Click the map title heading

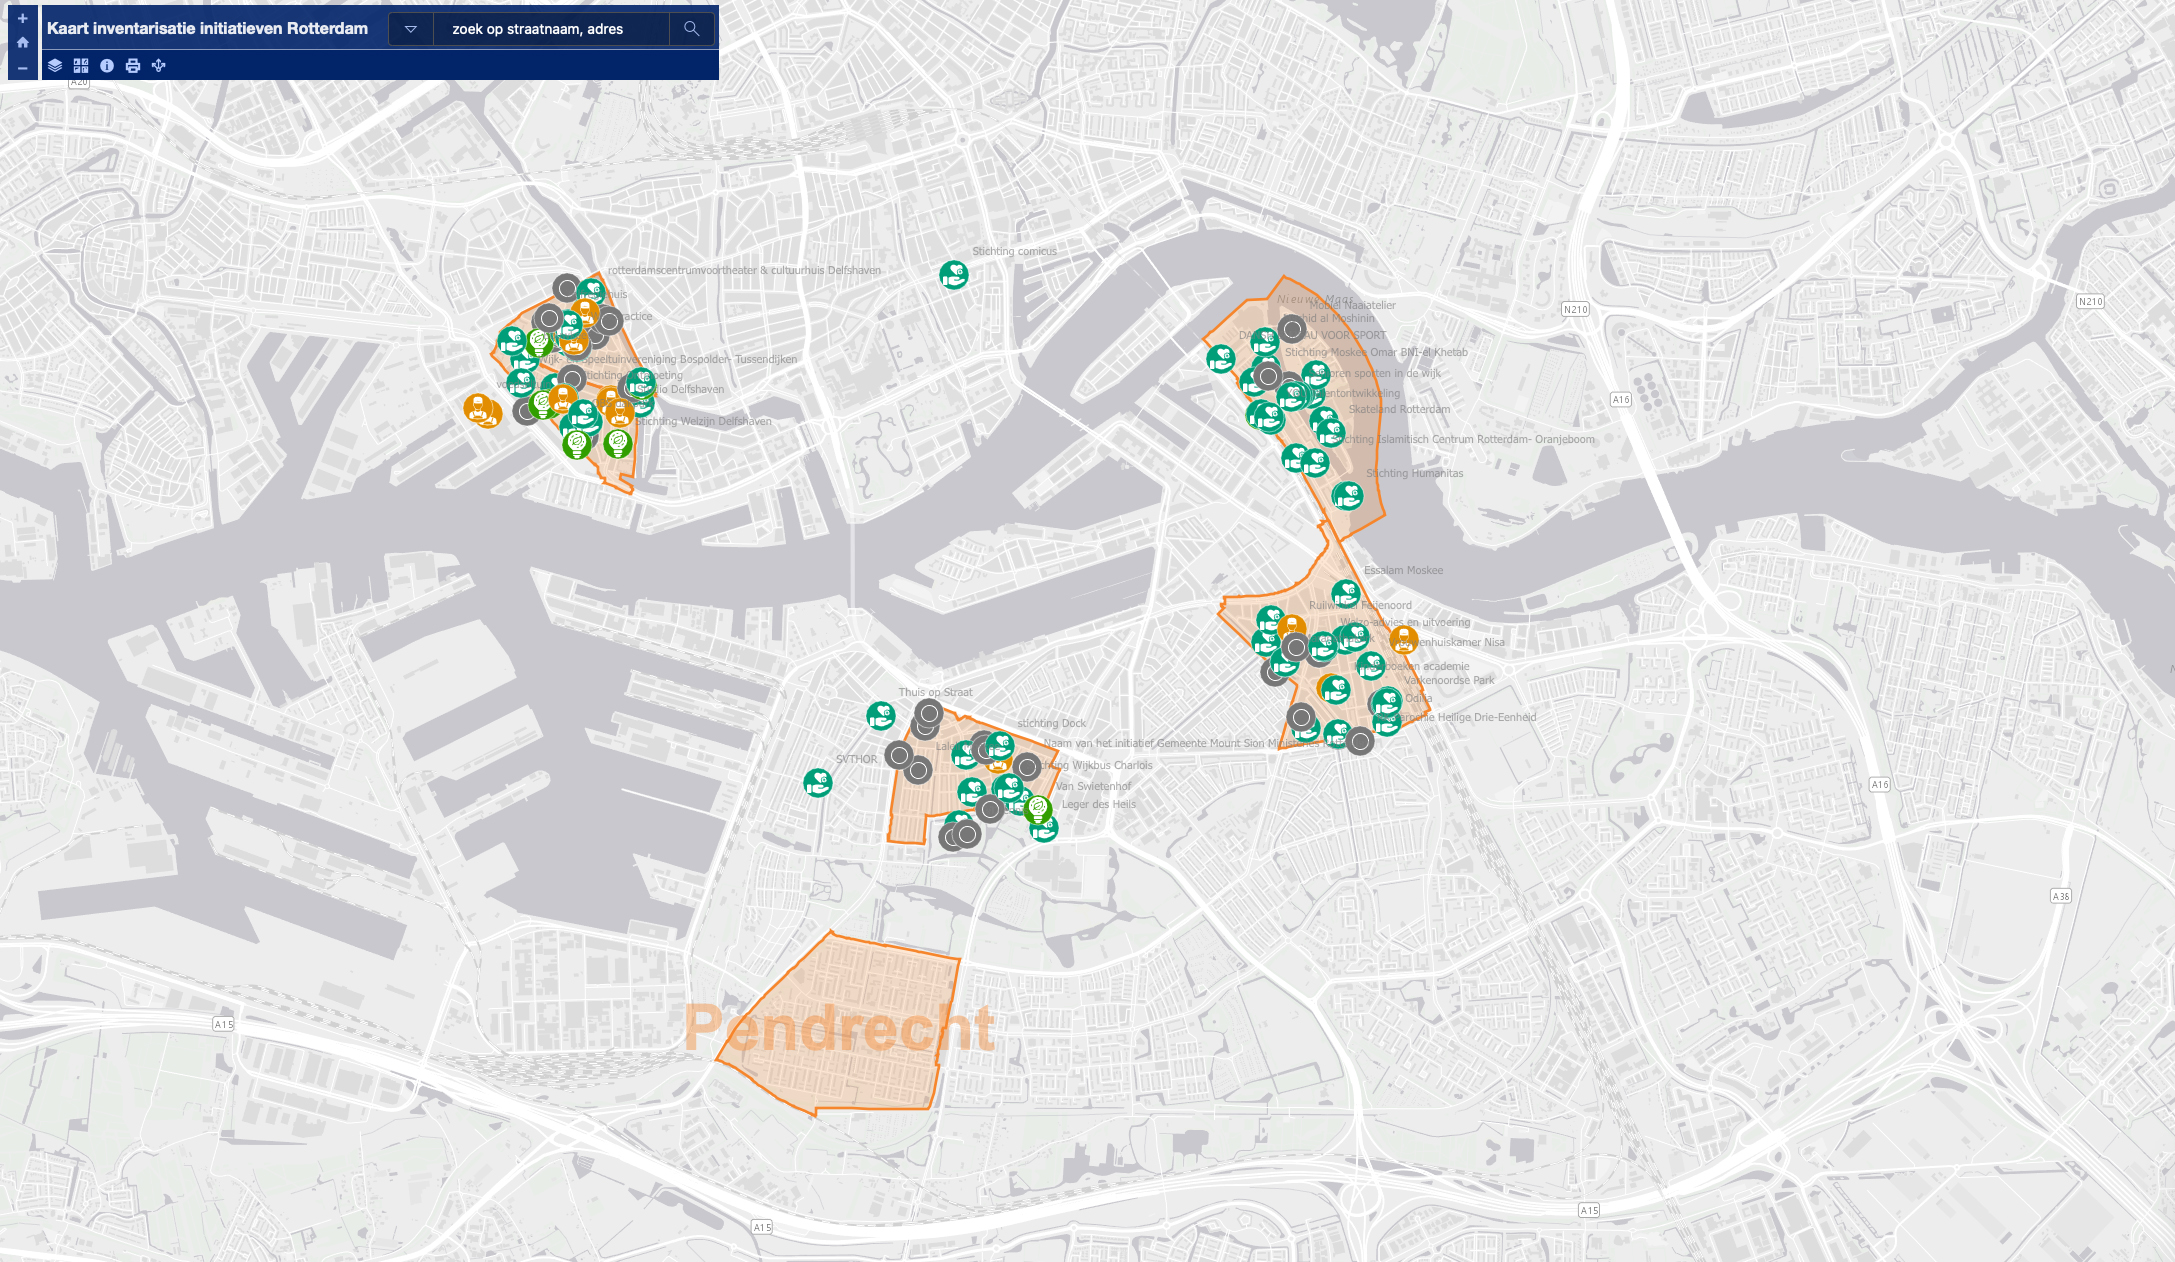(x=207, y=29)
